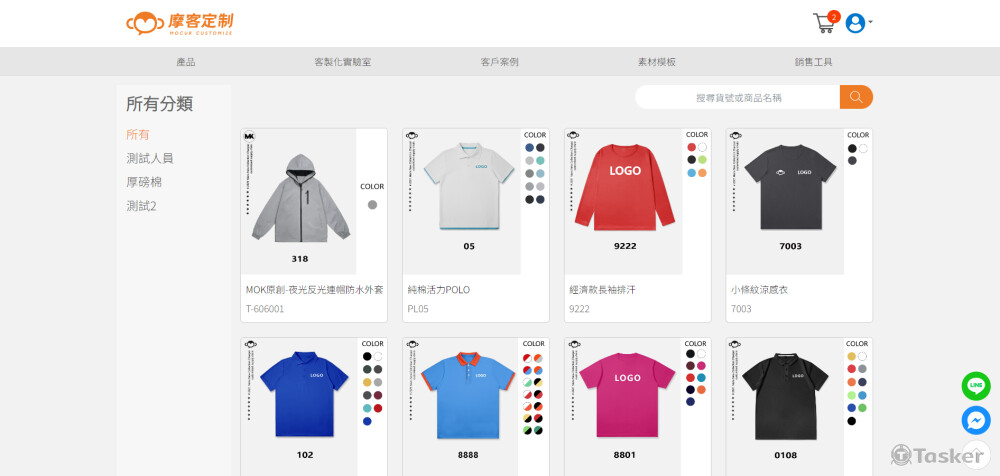Open the 銷售工具 menu item
The width and height of the screenshot is (1000, 476).
[x=813, y=62]
